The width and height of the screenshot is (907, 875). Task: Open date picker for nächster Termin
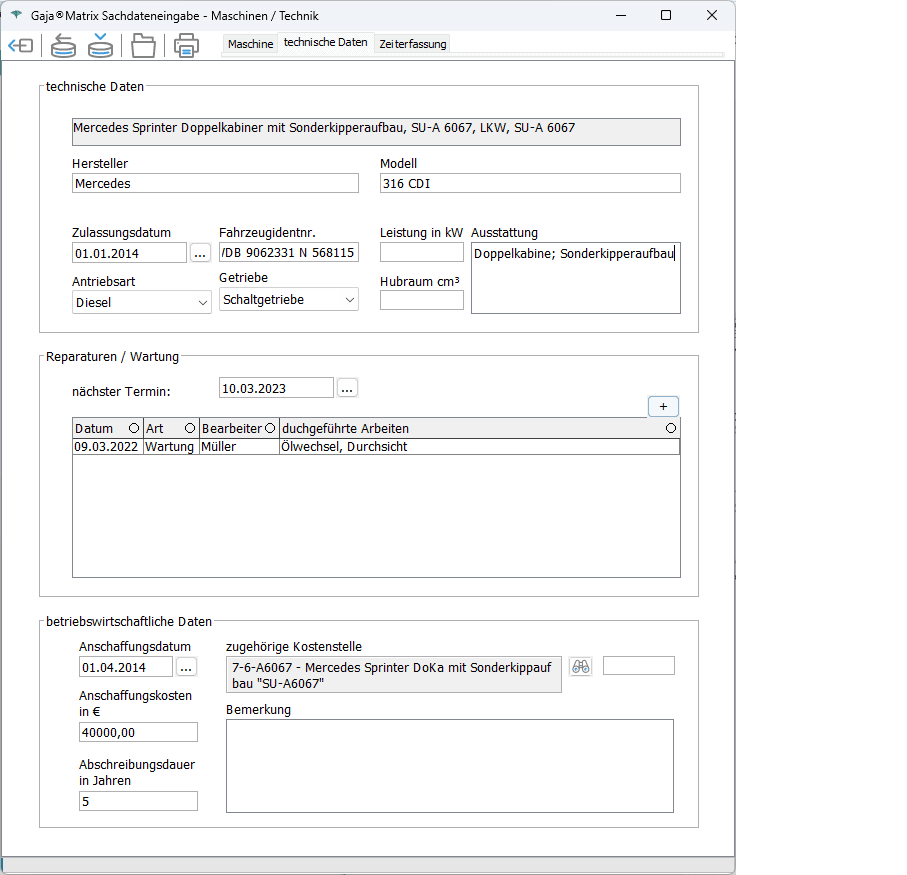(x=347, y=387)
